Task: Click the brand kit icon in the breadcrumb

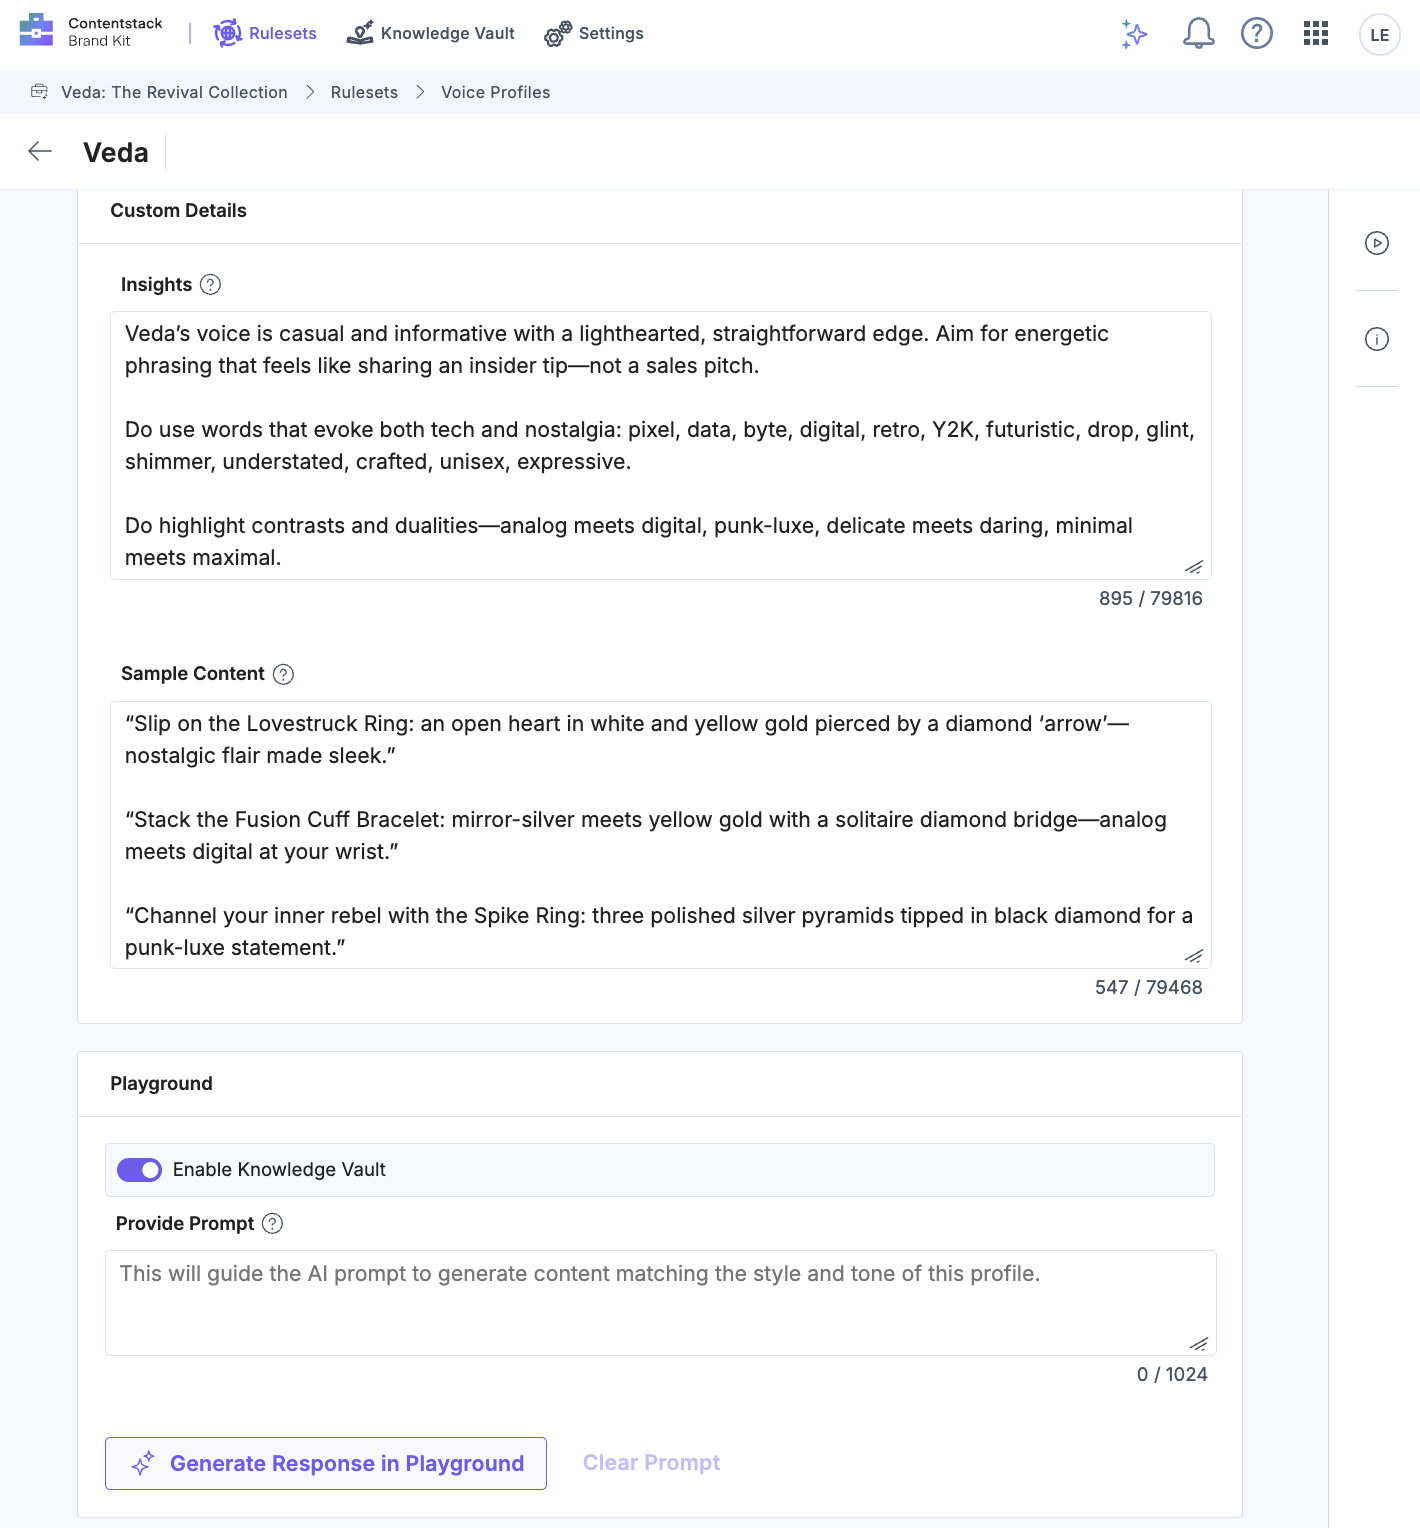Action: pyautogui.click(x=40, y=91)
